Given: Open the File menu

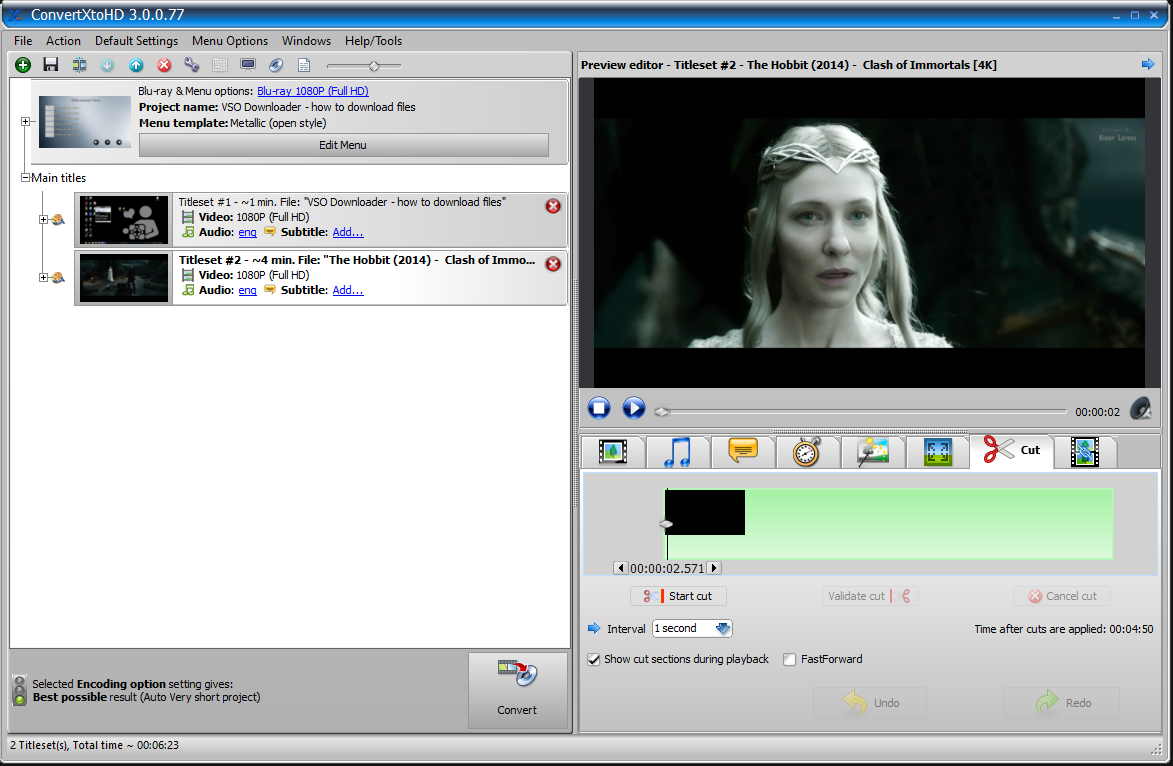Looking at the screenshot, I should [23, 41].
